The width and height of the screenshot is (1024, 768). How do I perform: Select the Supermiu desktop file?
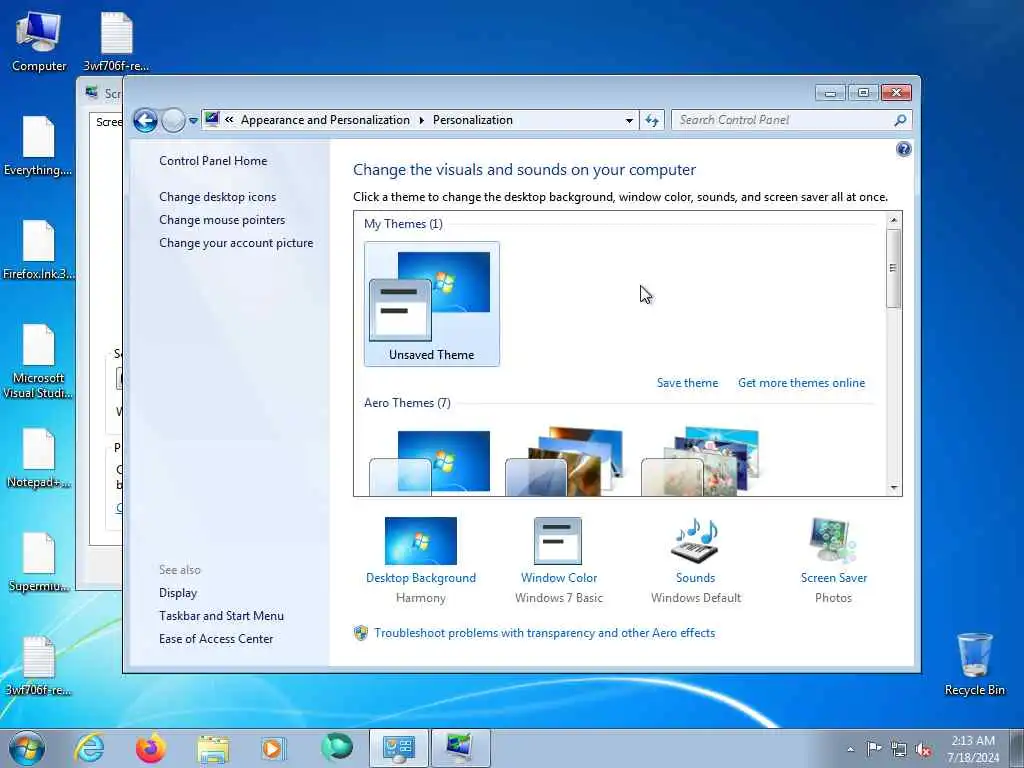39,562
